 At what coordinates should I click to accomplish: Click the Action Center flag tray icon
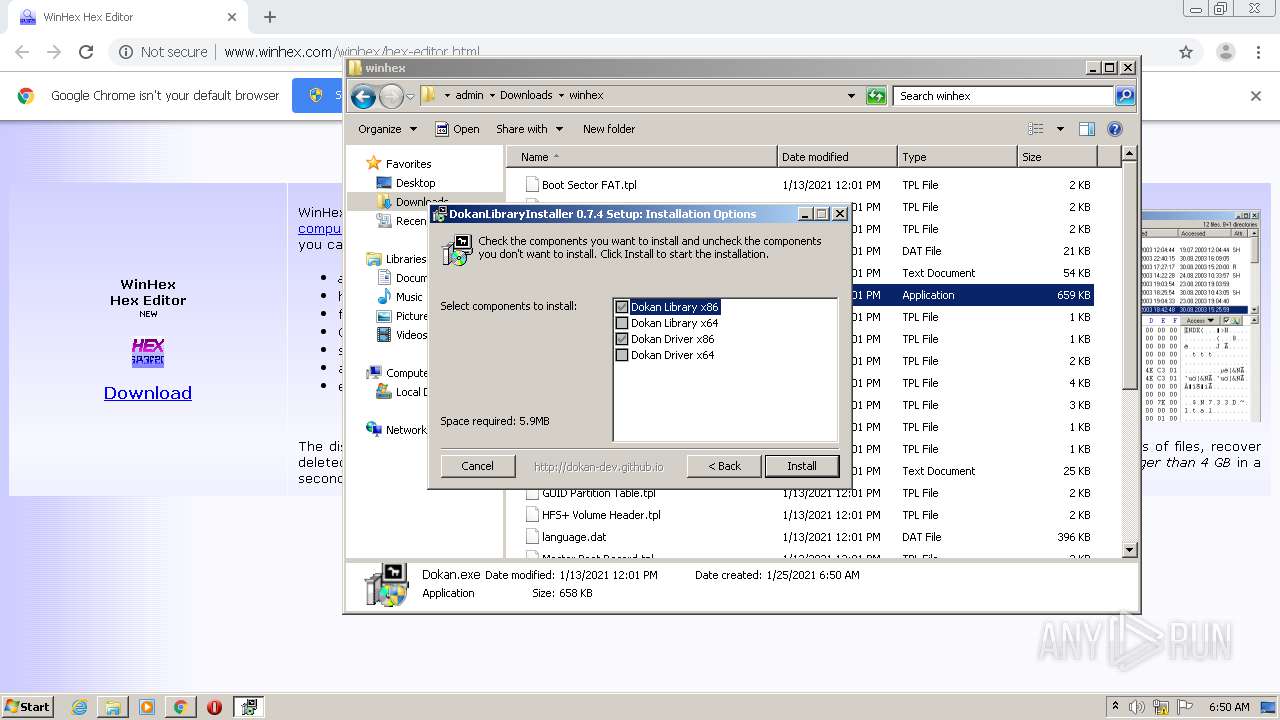[1185, 707]
